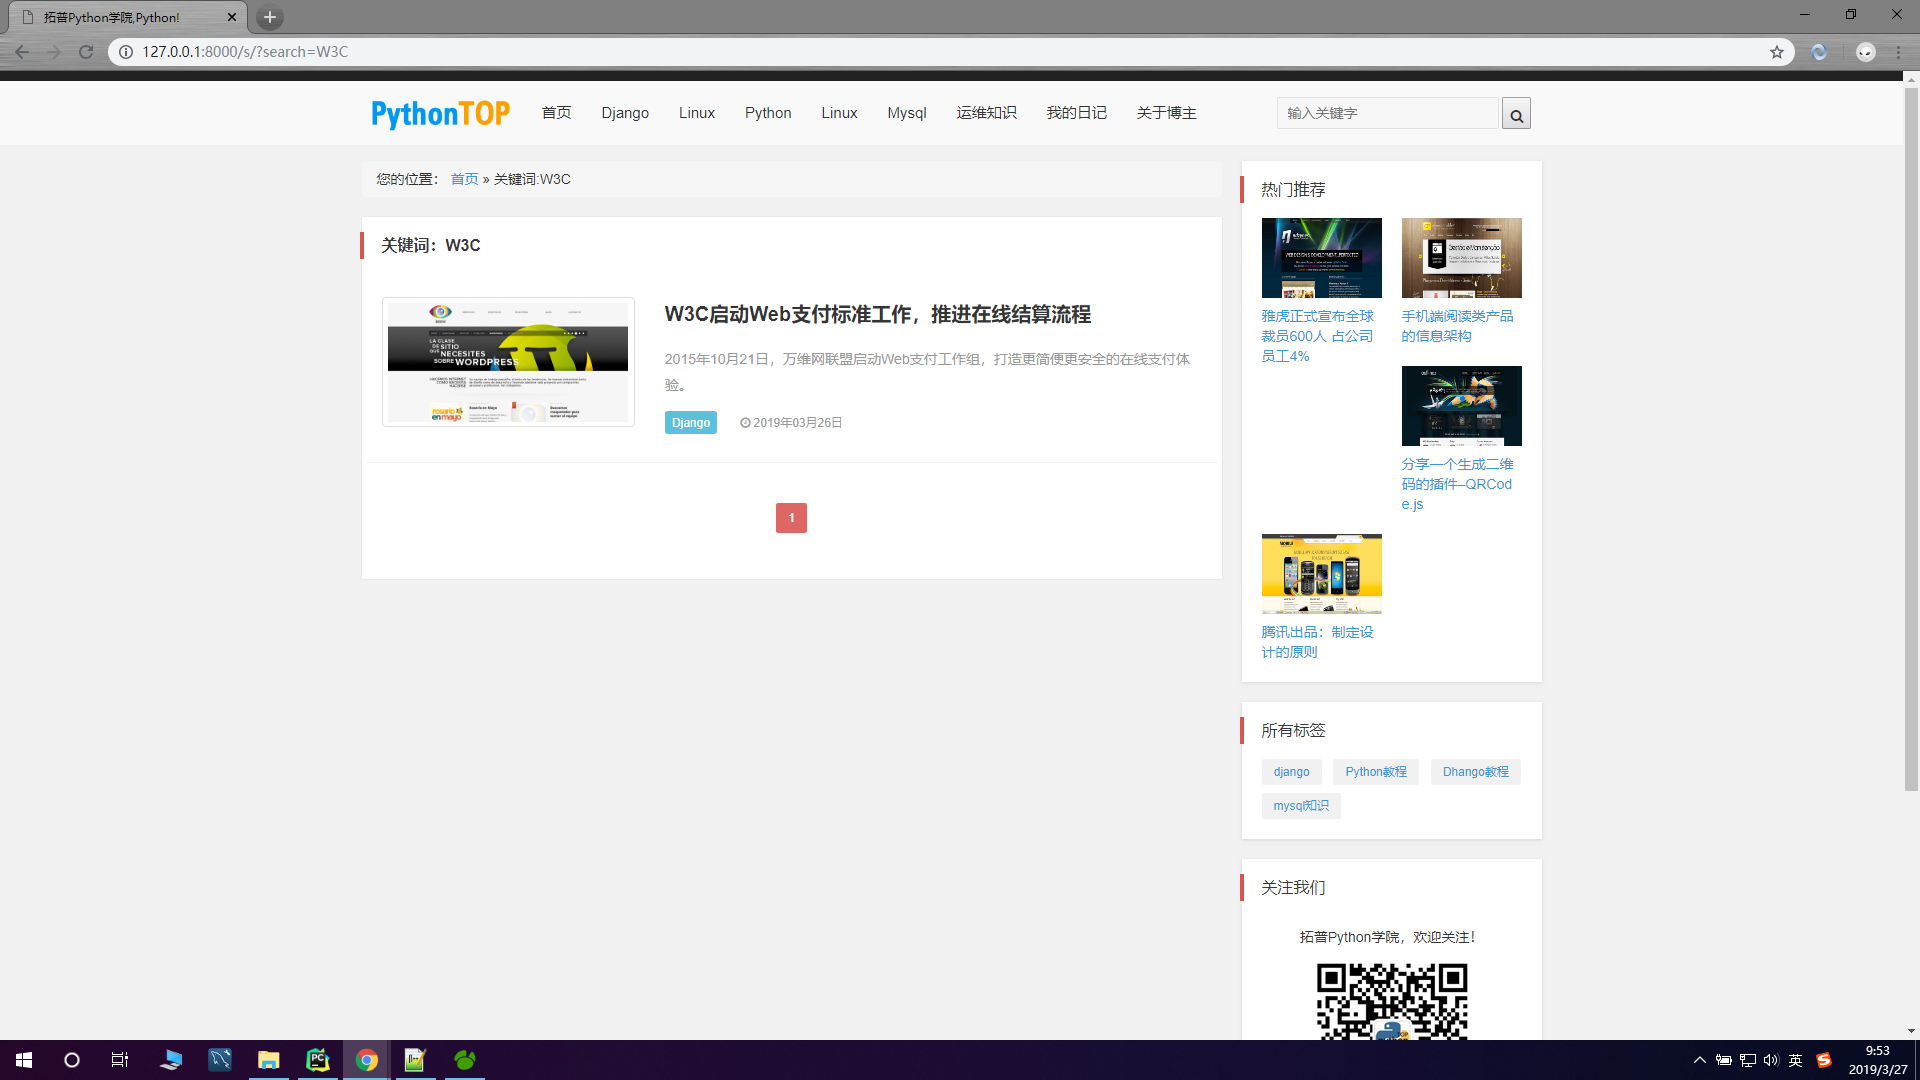This screenshot has width=1920, height=1080.
Task: Open thumbnail for 手机端阅读类产品 article
Action: (1461, 258)
